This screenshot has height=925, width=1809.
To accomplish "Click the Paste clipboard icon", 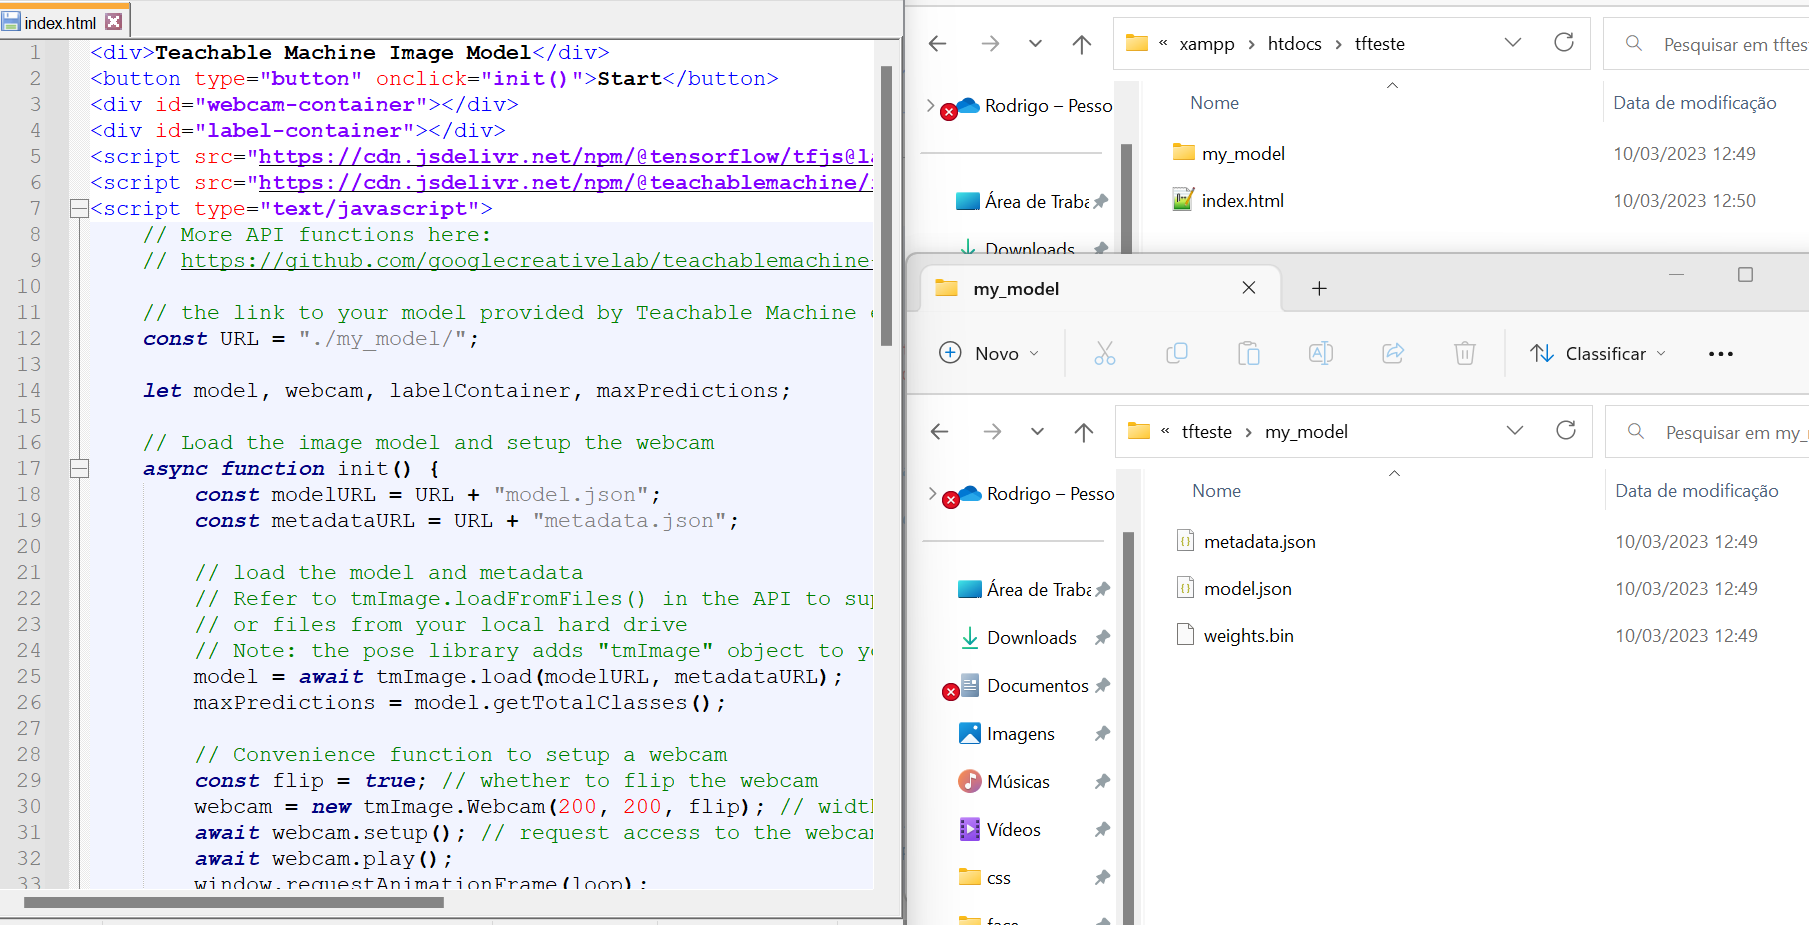I will tap(1249, 353).
